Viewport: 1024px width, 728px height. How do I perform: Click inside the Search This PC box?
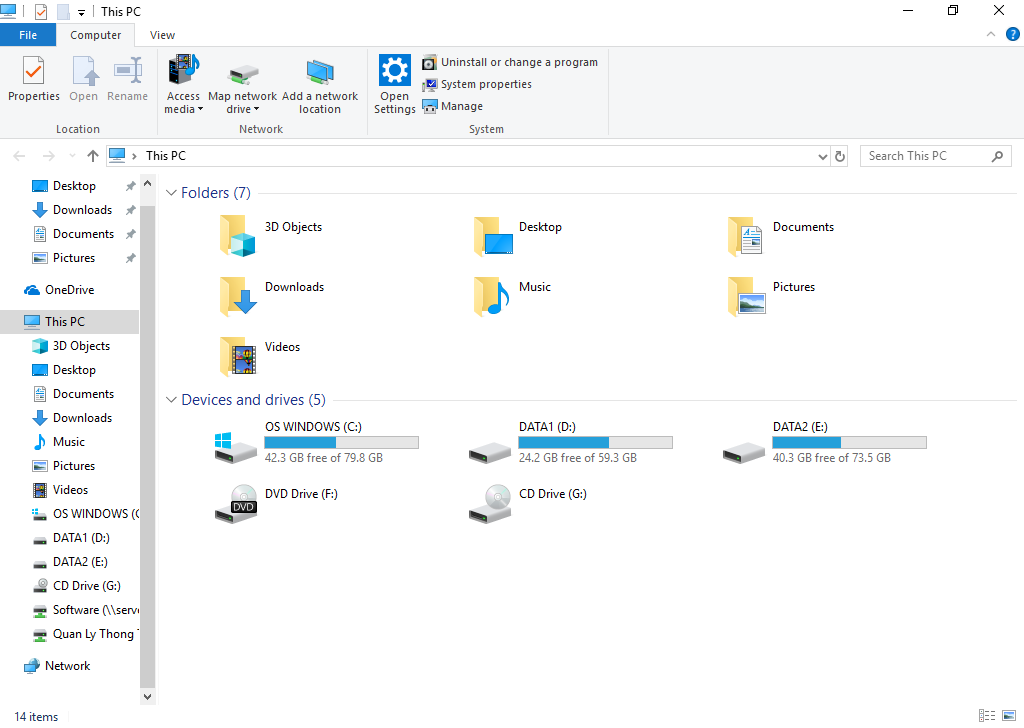(x=925, y=156)
